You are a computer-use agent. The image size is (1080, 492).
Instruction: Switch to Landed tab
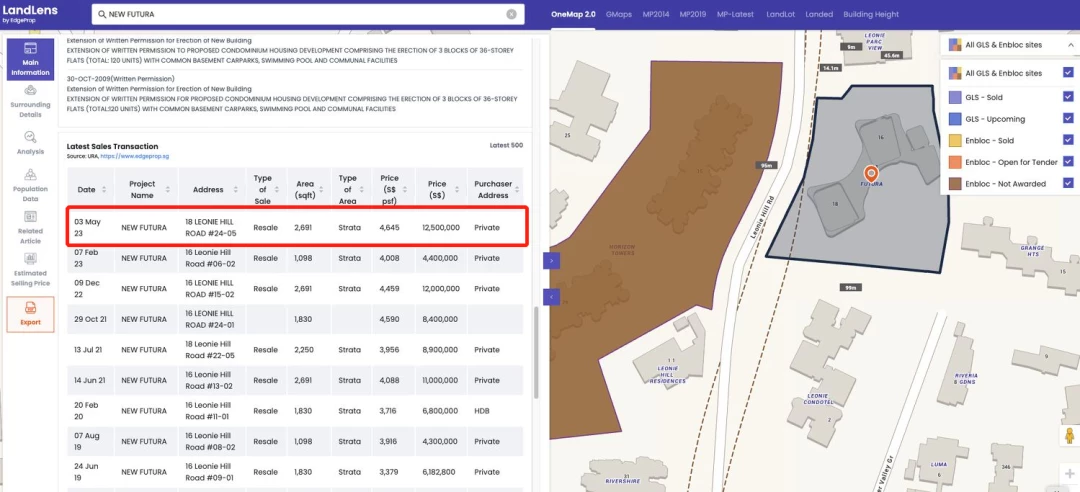pos(819,14)
